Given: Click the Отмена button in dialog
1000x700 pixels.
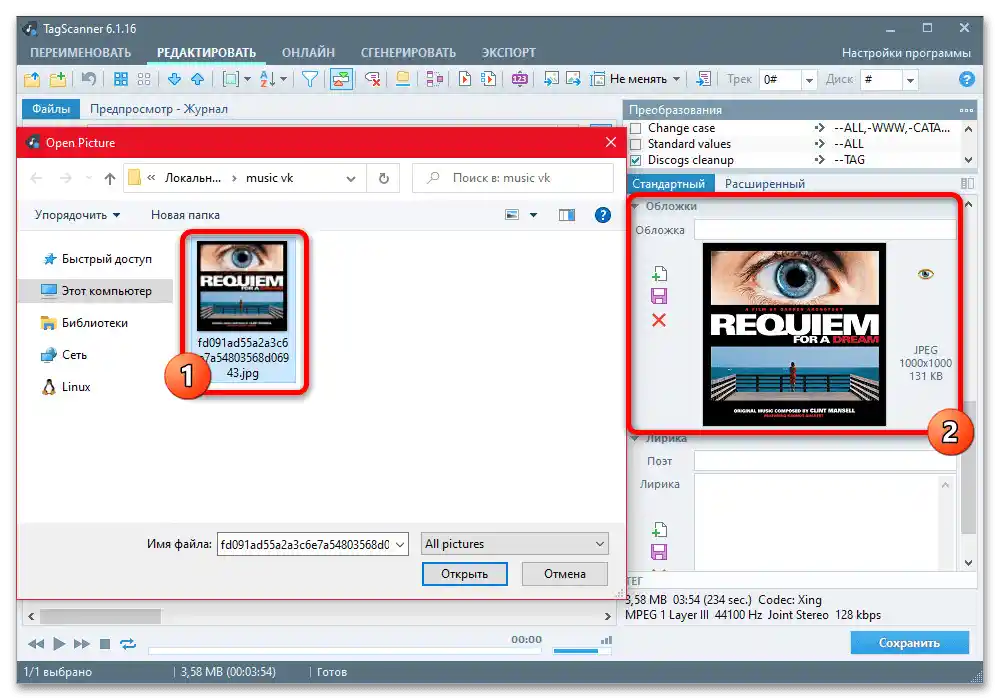Looking at the screenshot, I should pyautogui.click(x=564, y=574).
